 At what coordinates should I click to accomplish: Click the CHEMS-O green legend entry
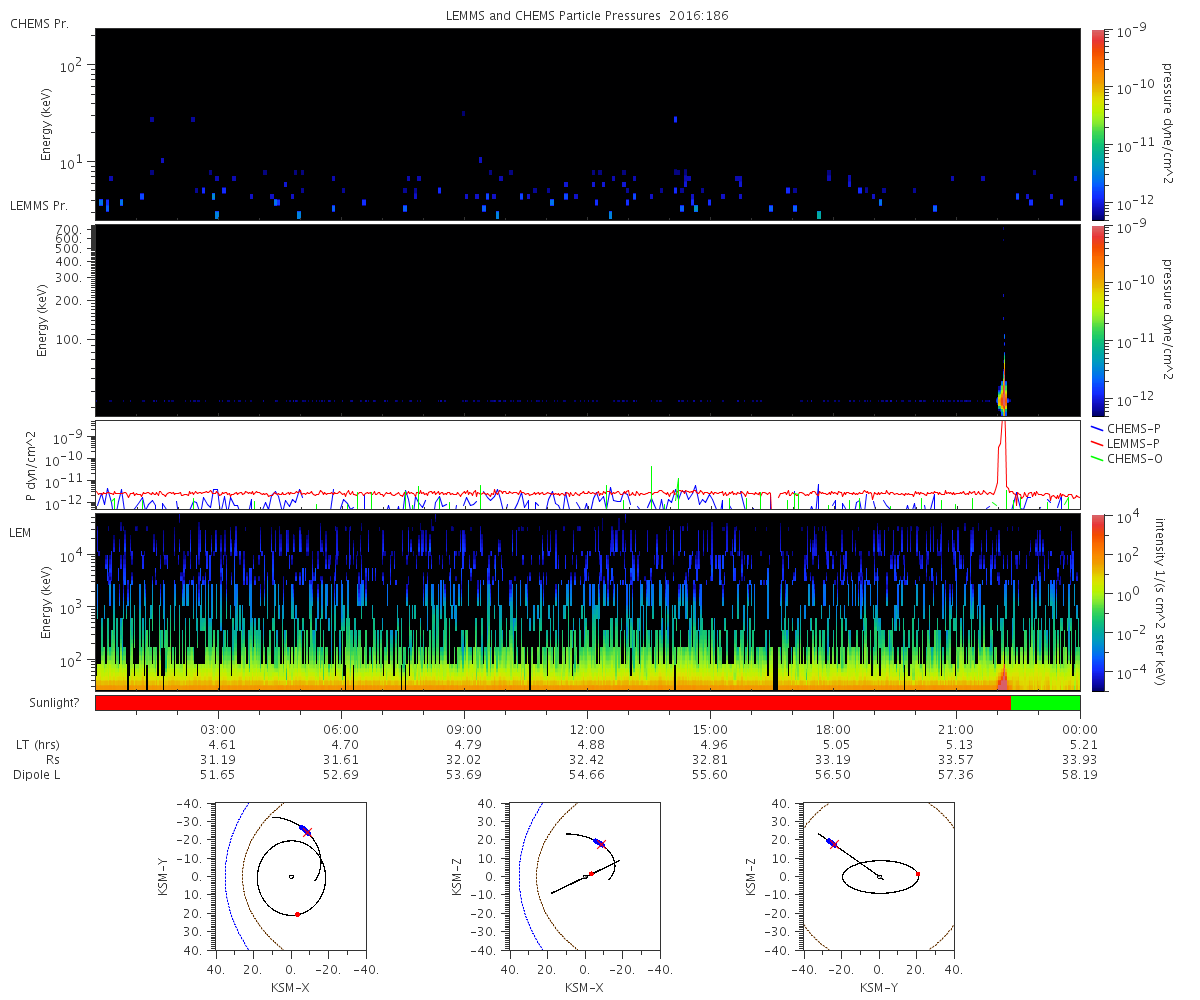click(x=1135, y=458)
